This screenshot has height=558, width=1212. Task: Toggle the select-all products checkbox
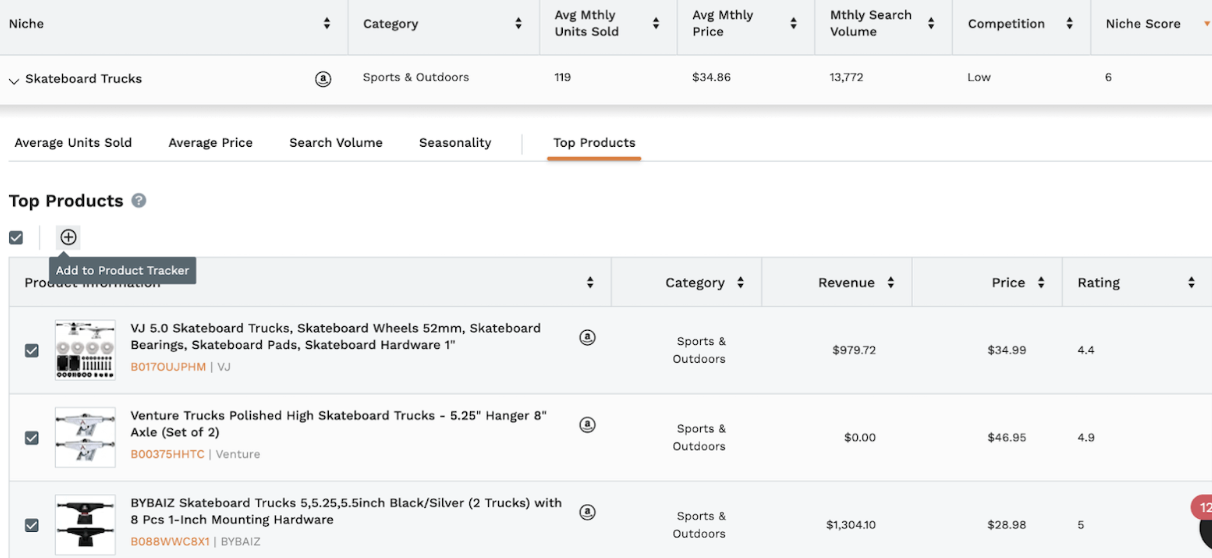coord(16,238)
